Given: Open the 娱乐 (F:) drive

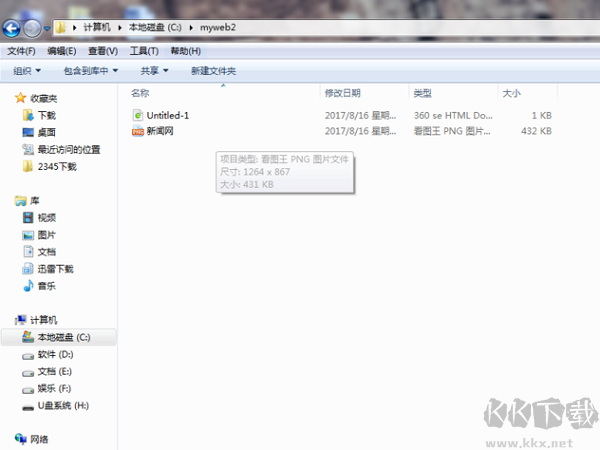Looking at the screenshot, I should (x=54, y=388).
